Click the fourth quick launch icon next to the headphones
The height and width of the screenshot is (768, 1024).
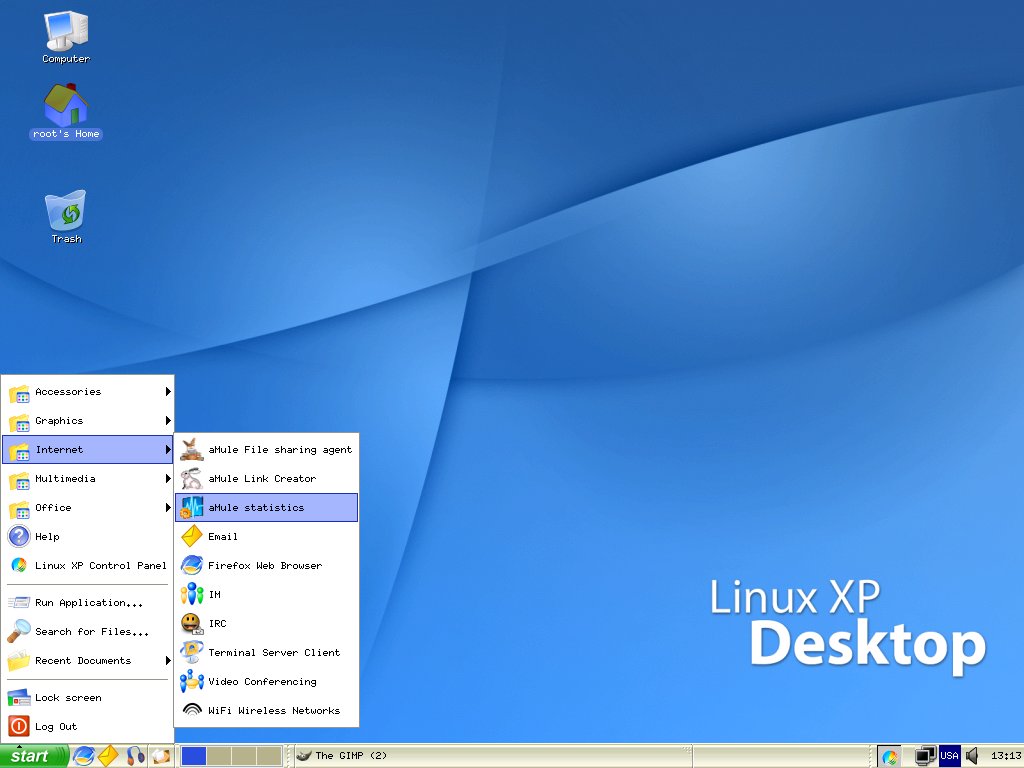click(161, 756)
